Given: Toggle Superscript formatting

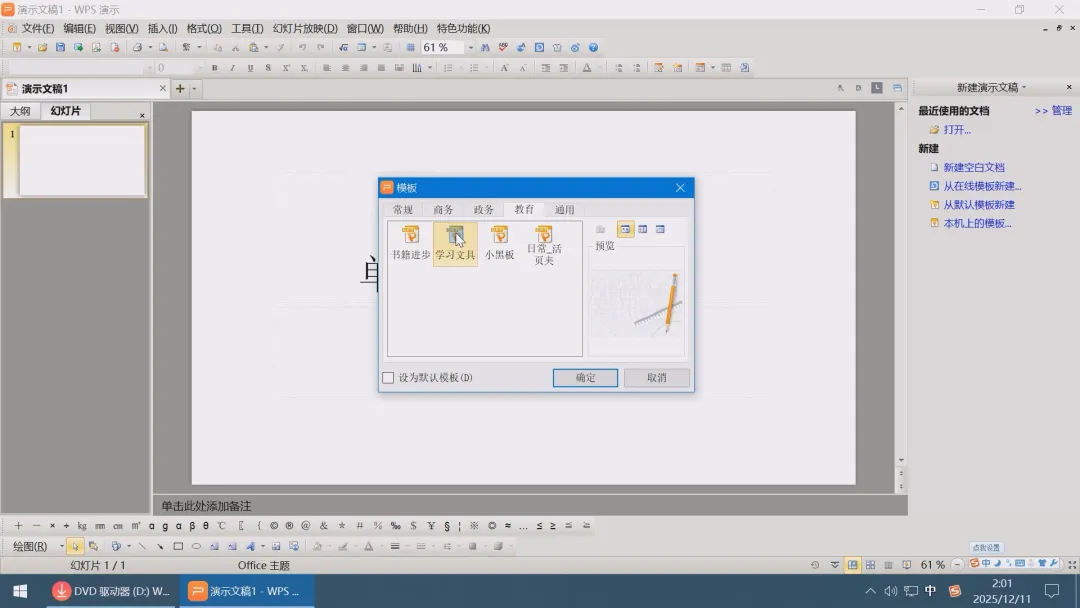Looking at the screenshot, I should 286,67.
